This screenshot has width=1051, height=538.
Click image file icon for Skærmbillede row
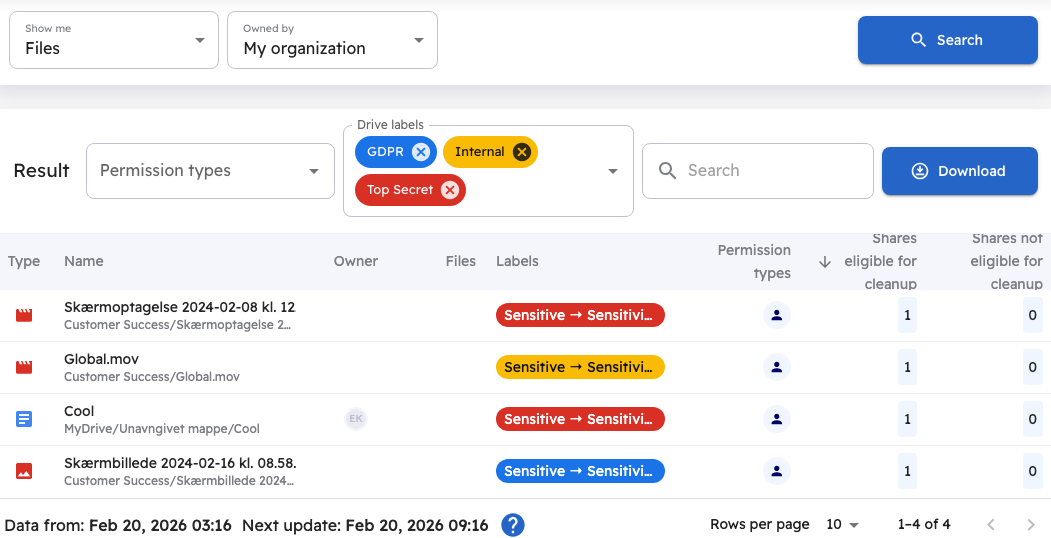24,472
